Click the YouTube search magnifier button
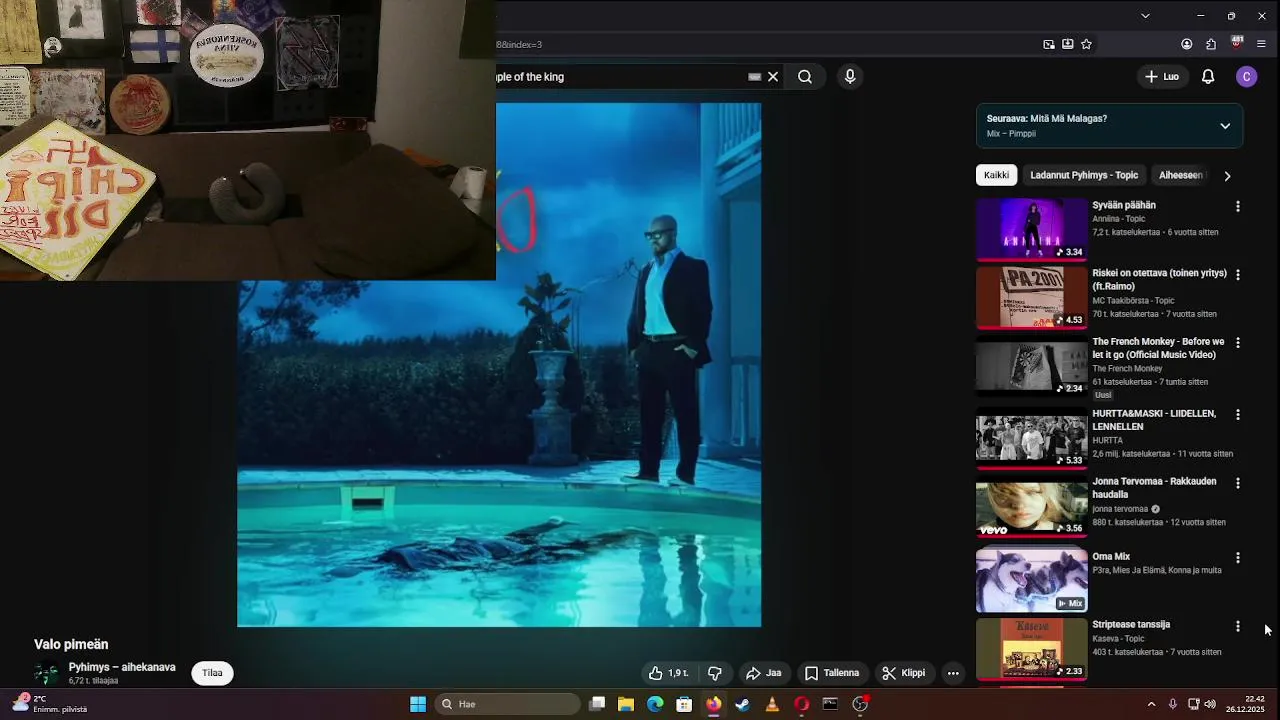The image size is (1280, 720). [805, 77]
